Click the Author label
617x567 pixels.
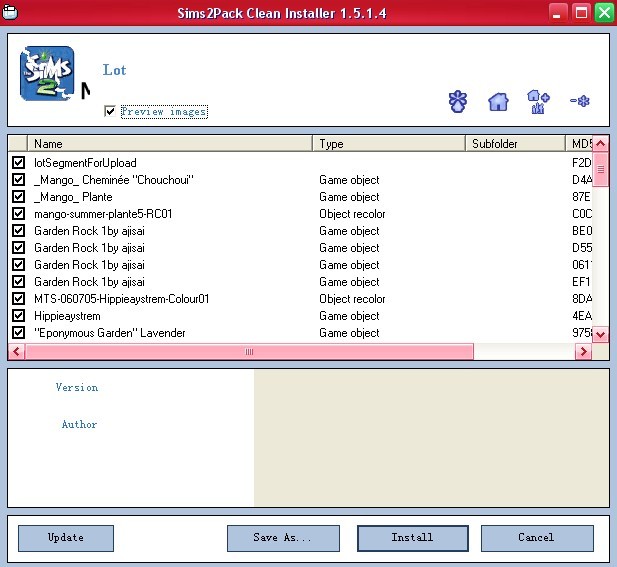(79, 424)
